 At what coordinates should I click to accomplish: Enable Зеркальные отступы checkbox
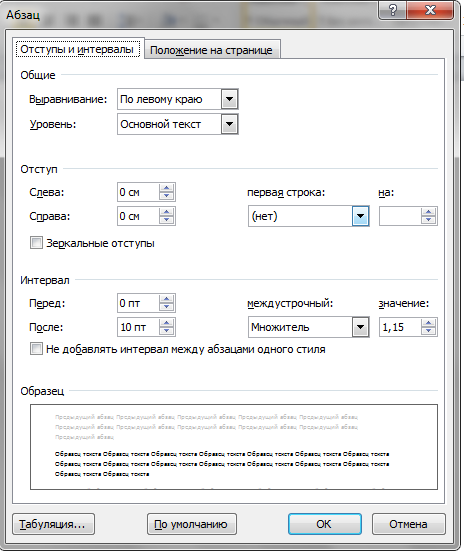click(x=36, y=243)
